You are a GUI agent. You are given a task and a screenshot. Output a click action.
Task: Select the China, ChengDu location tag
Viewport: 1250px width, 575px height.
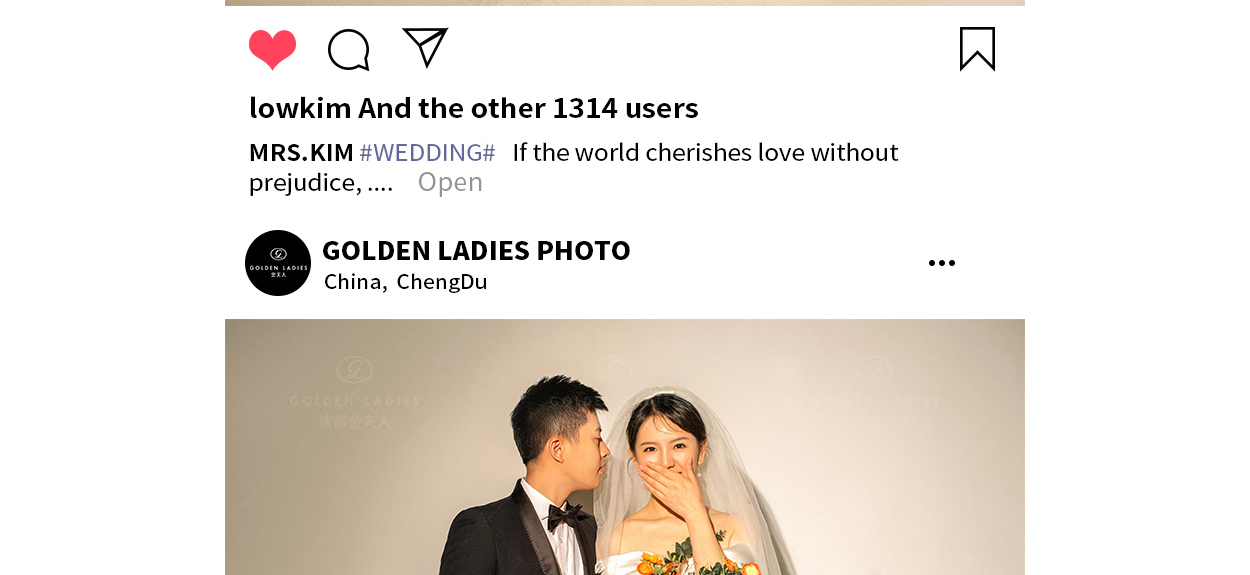[406, 282]
